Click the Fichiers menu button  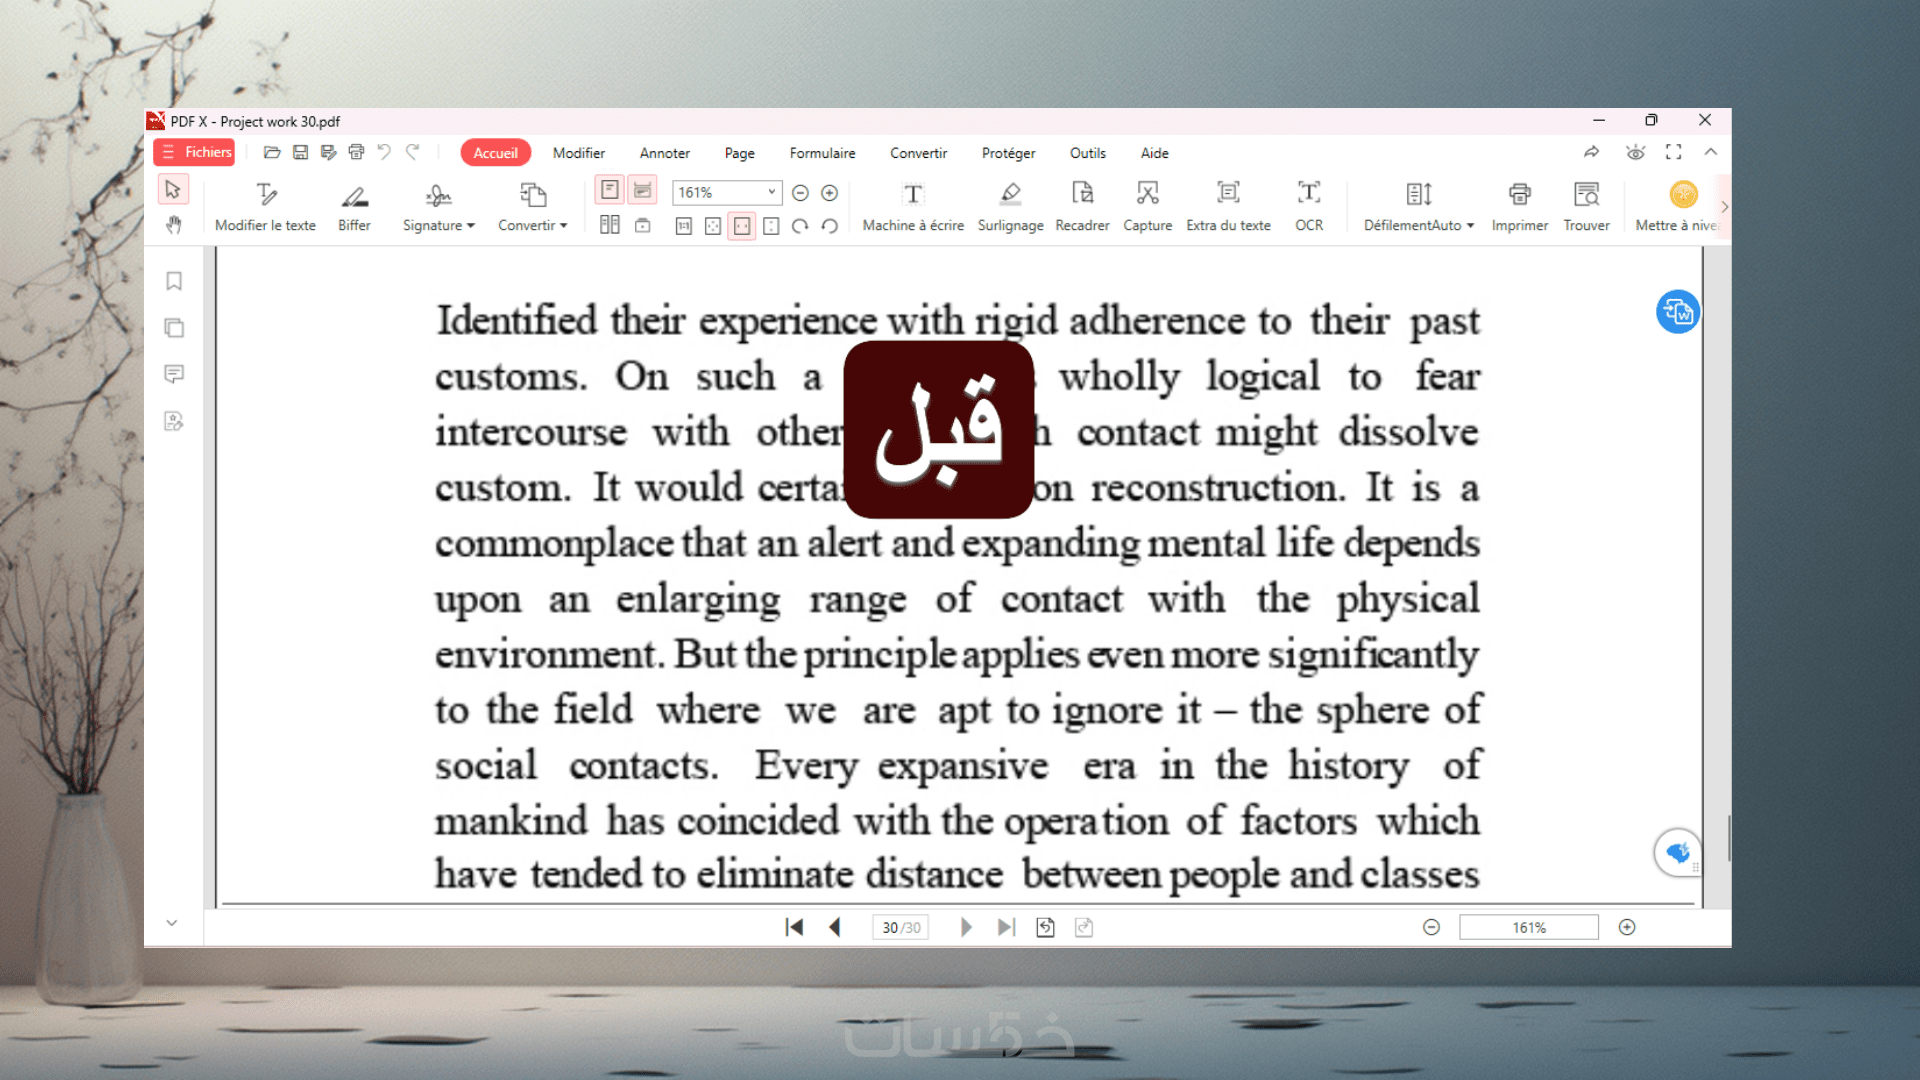click(195, 152)
